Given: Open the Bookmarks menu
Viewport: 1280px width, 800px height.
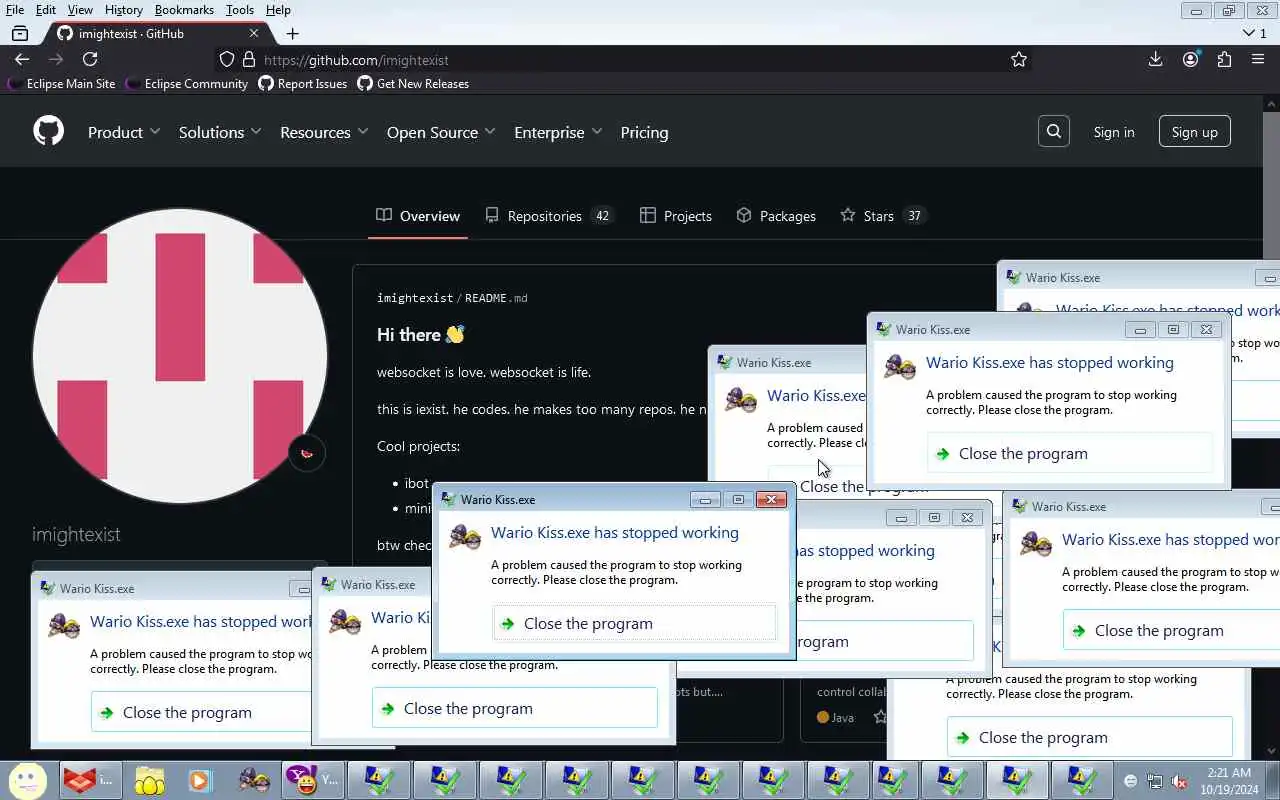Looking at the screenshot, I should 184,10.
